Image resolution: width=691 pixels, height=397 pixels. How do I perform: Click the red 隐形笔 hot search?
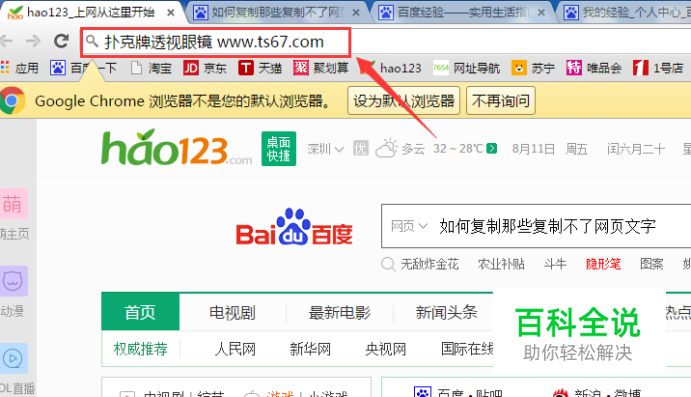pos(603,264)
